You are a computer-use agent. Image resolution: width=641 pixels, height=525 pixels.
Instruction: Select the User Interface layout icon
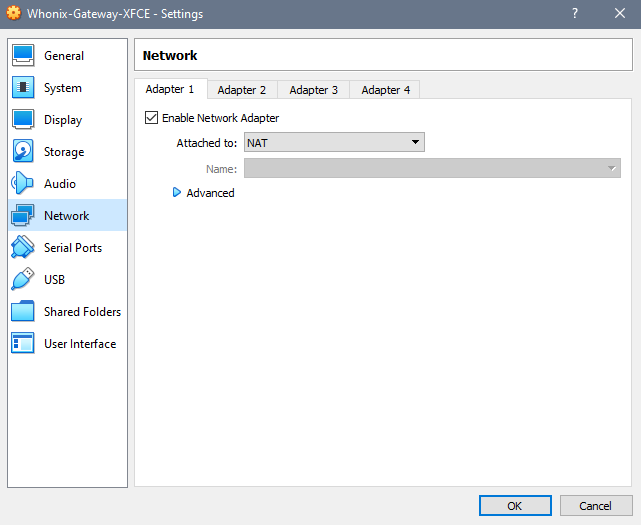click(x=23, y=344)
